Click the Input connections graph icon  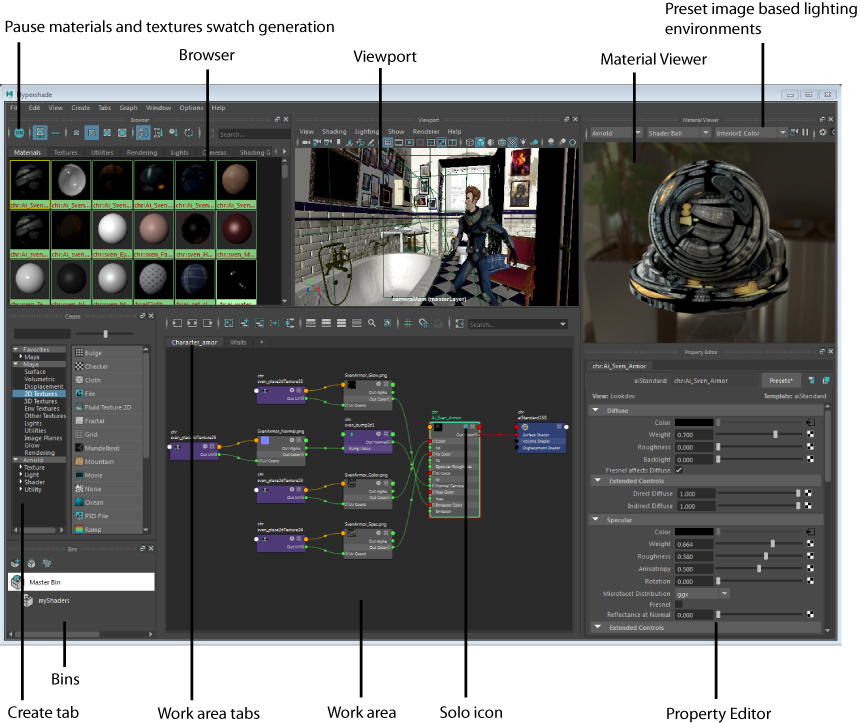coord(177,323)
